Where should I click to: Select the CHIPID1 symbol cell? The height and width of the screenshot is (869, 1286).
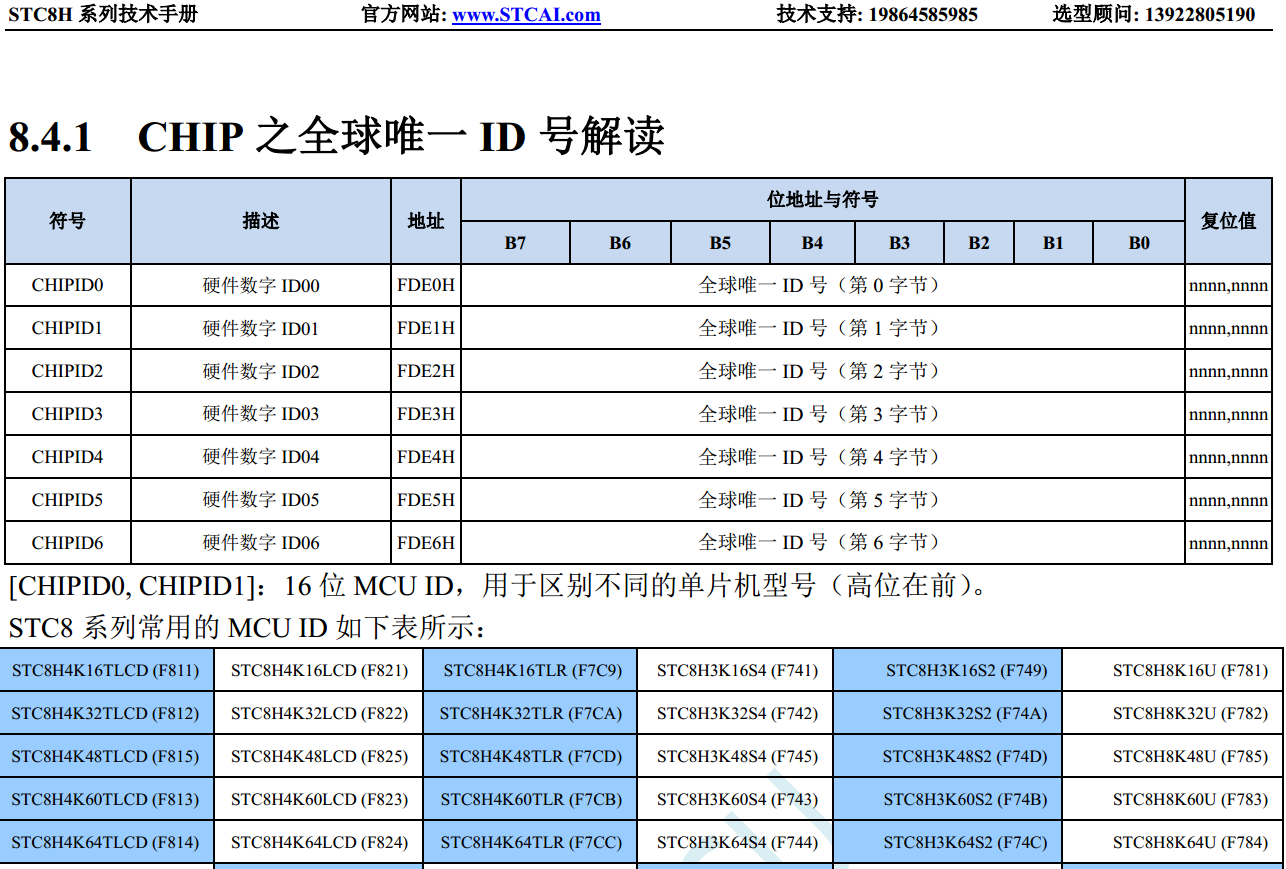pos(68,328)
